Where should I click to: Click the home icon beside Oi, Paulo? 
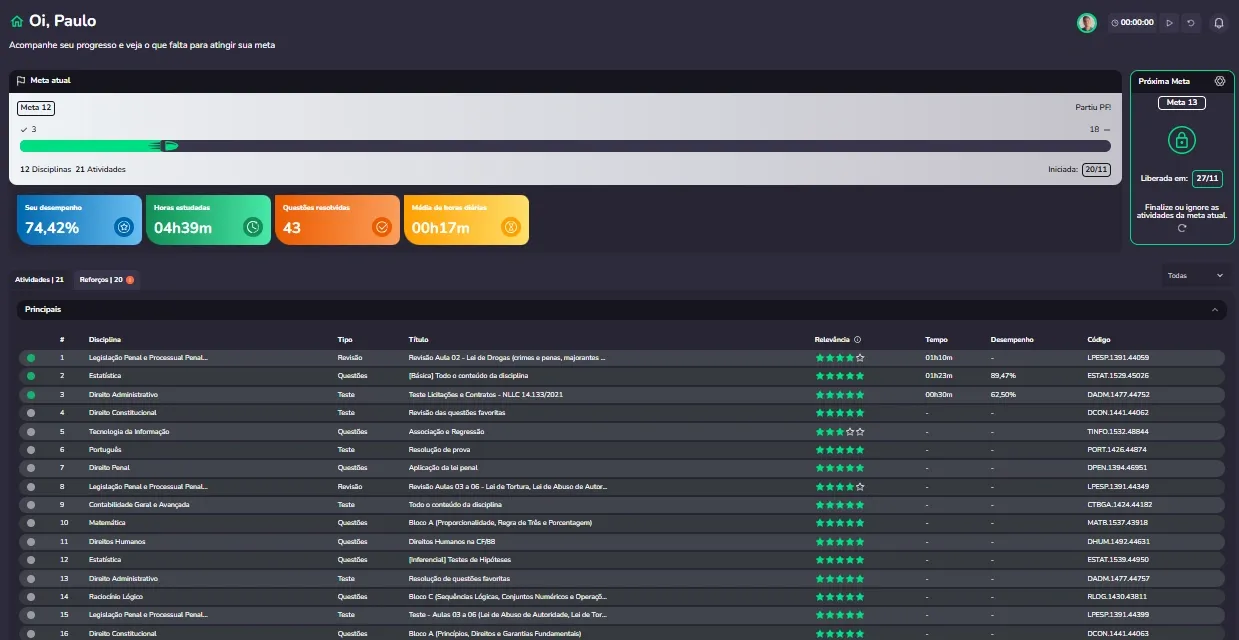click(x=17, y=21)
